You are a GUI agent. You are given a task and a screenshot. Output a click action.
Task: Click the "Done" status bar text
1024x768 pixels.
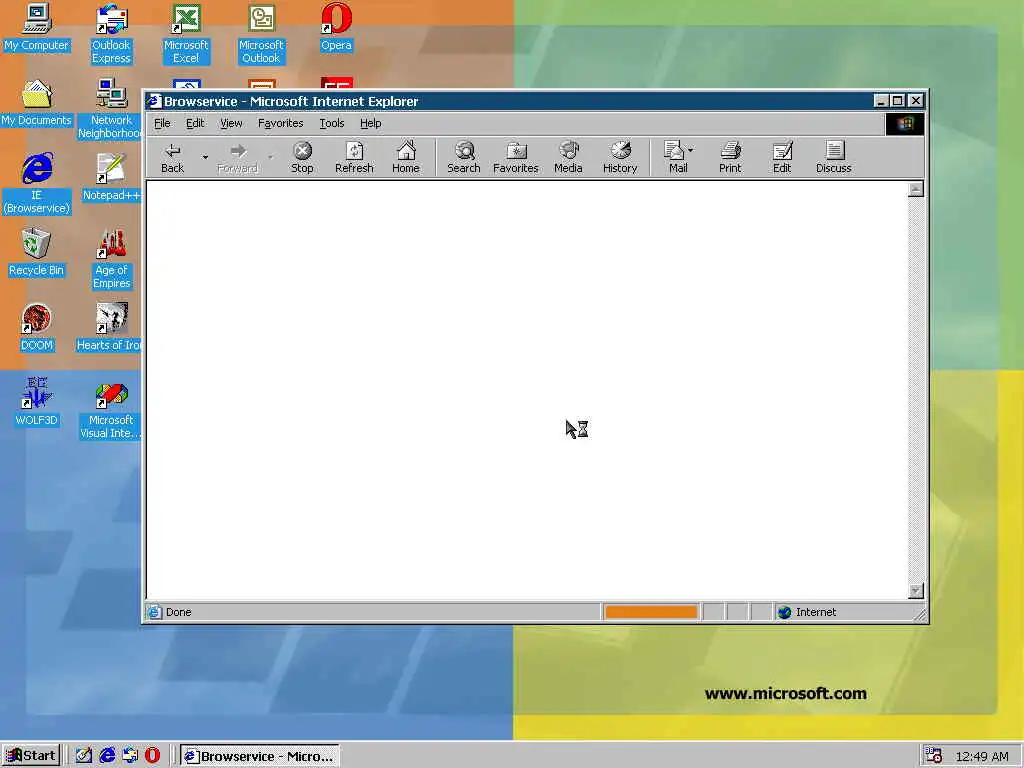pyautogui.click(x=178, y=613)
